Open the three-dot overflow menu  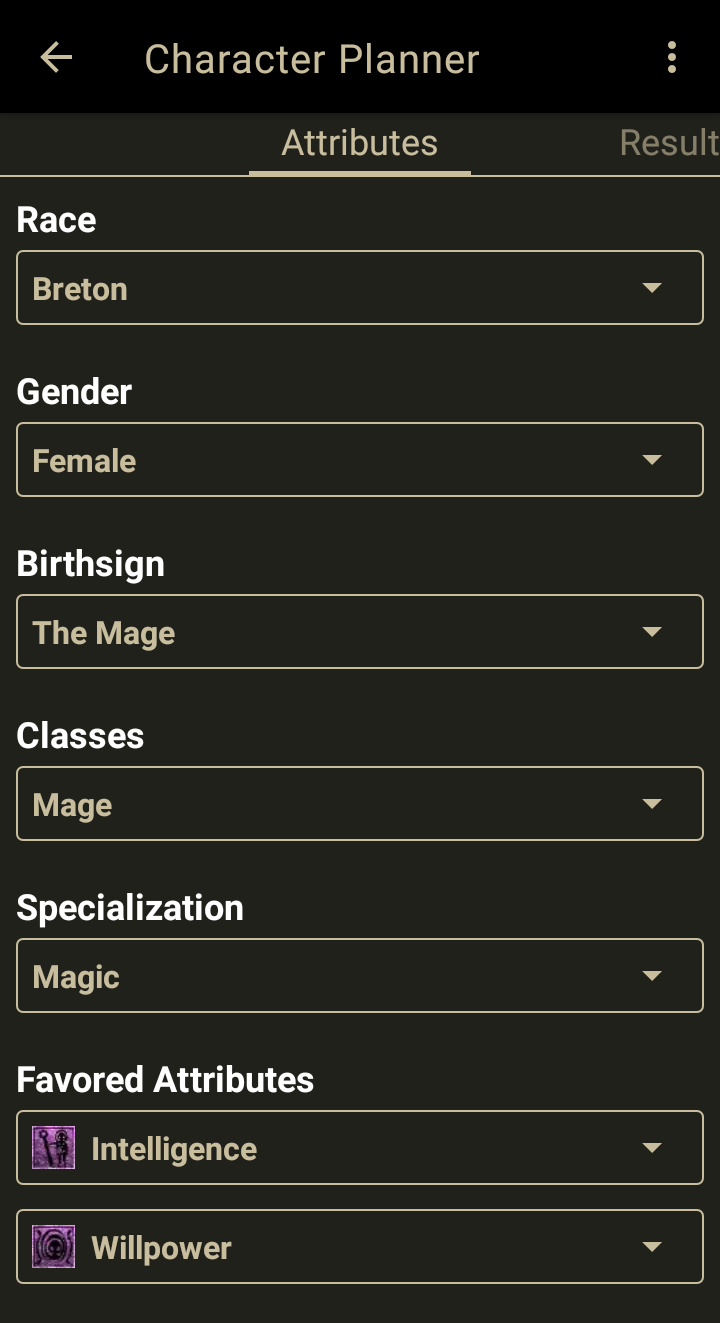[x=672, y=58]
